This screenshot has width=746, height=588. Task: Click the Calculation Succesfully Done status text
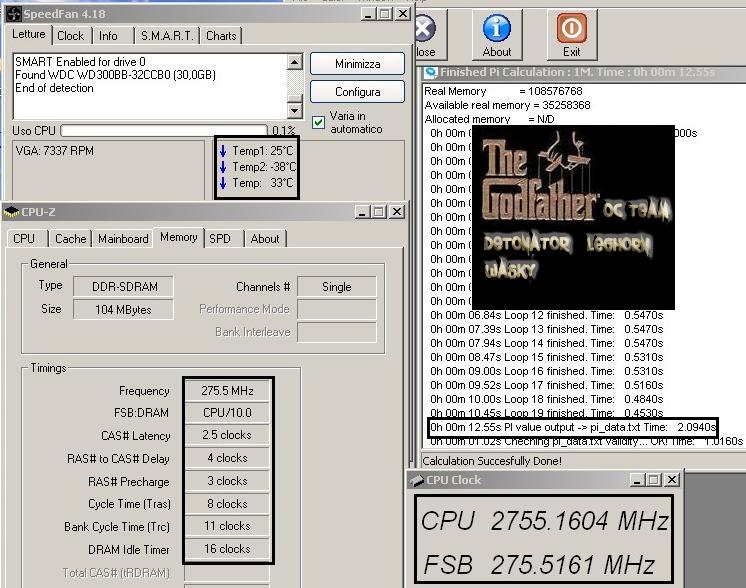tap(492, 461)
